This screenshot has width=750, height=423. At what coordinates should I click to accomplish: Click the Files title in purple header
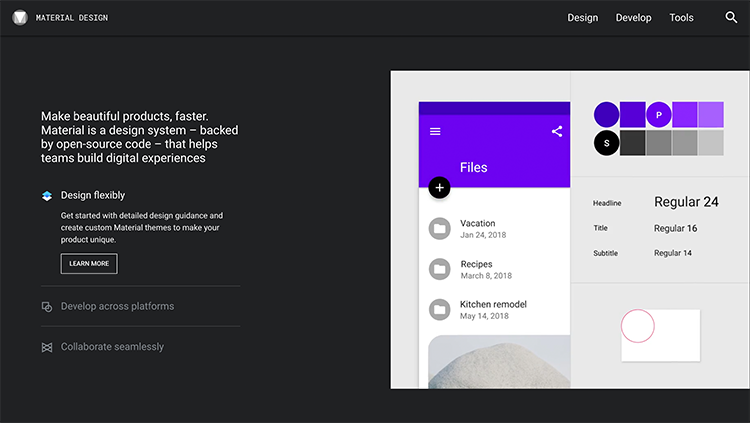click(x=474, y=167)
